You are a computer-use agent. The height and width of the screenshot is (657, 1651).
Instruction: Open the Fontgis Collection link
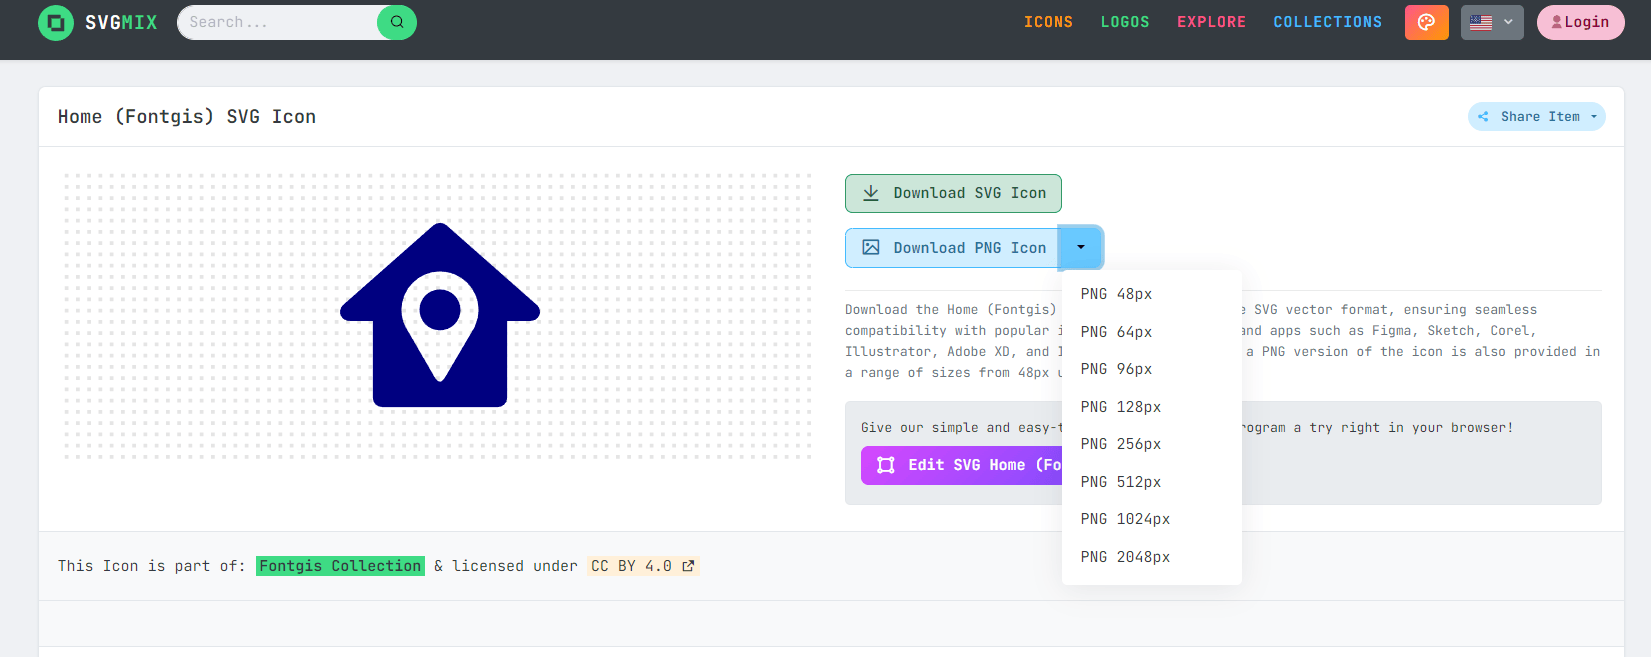coord(340,566)
